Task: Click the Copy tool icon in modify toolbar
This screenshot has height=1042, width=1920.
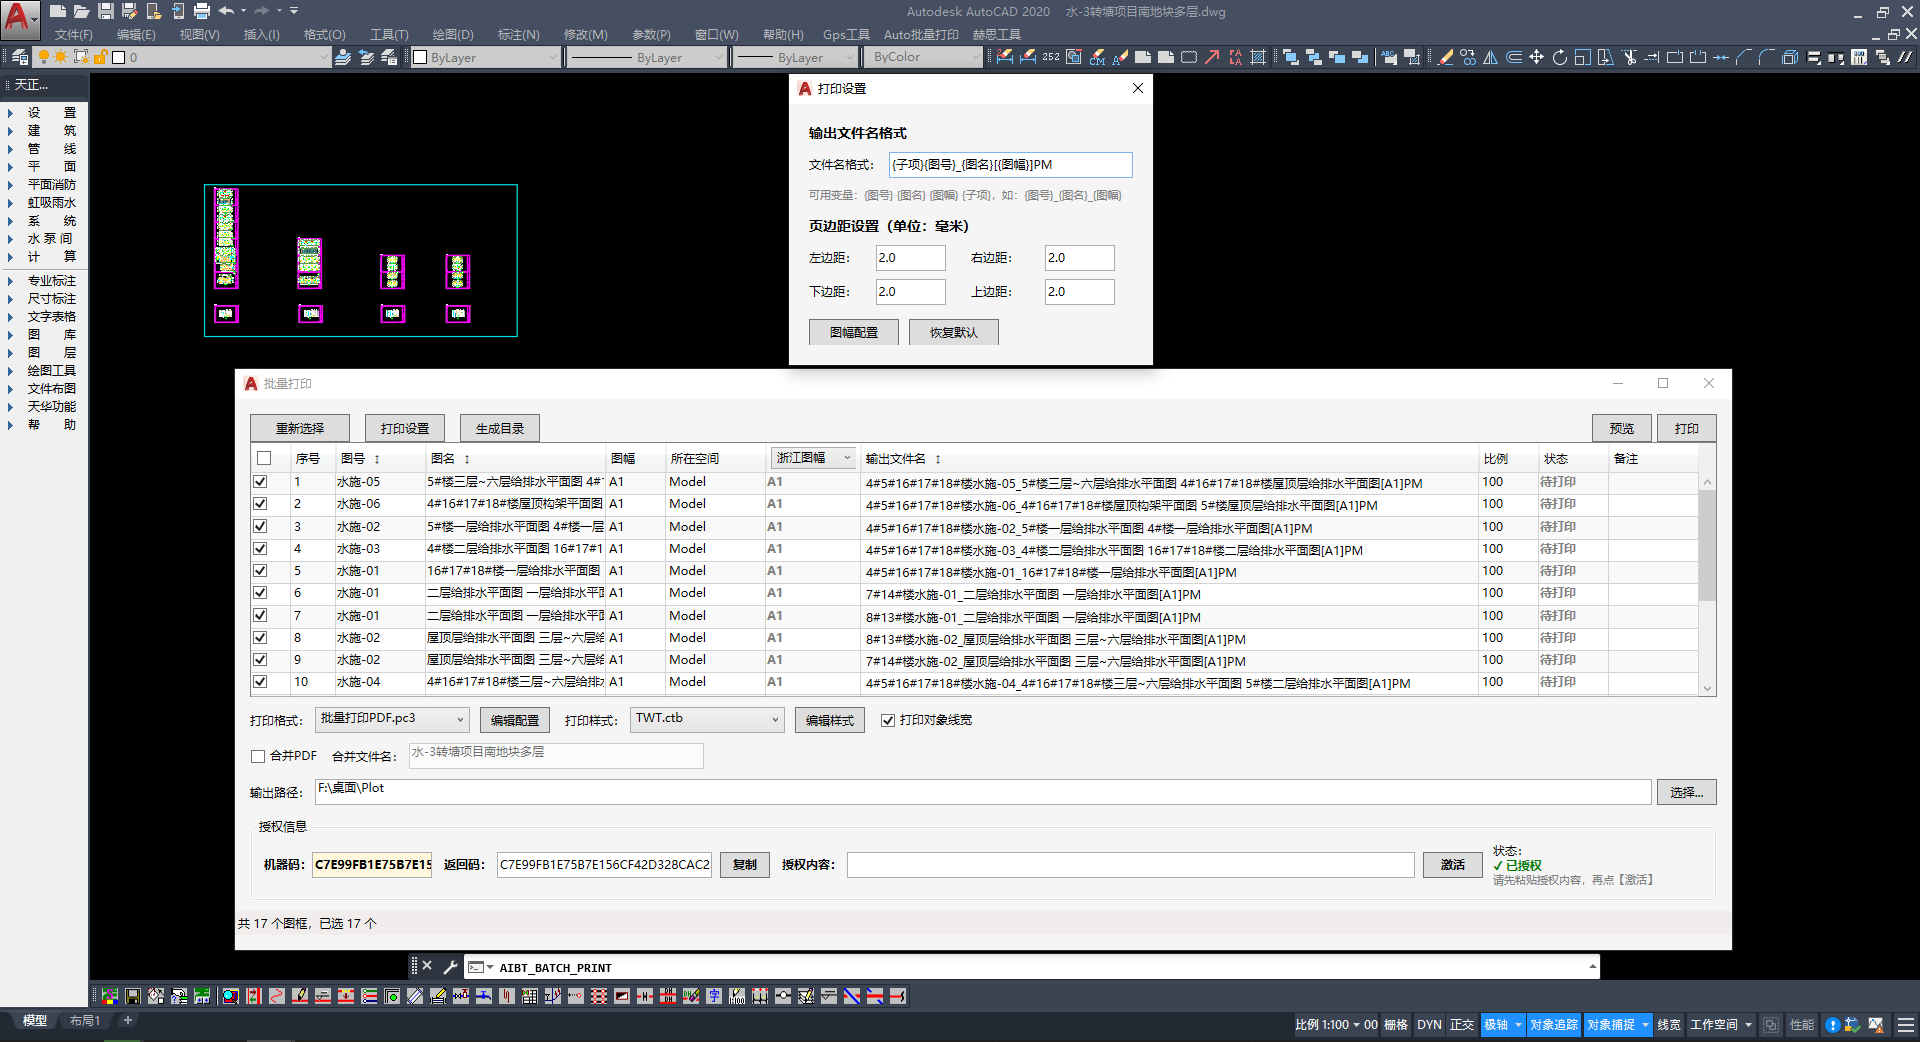Action: [1467, 57]
